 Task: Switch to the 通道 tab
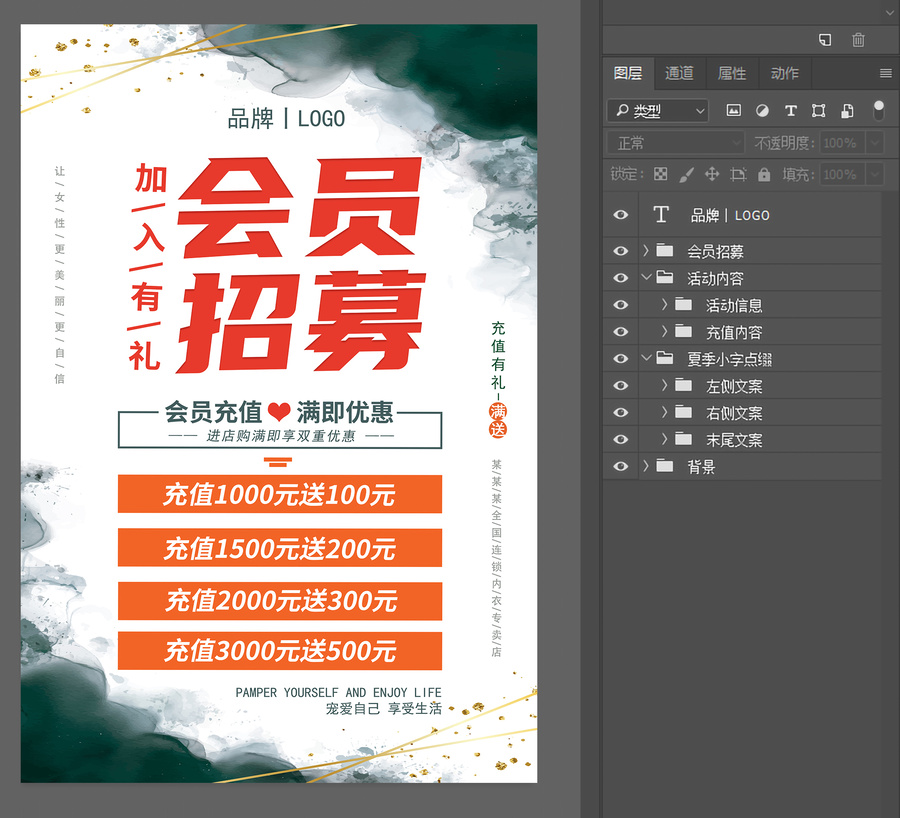coord(680,73)
